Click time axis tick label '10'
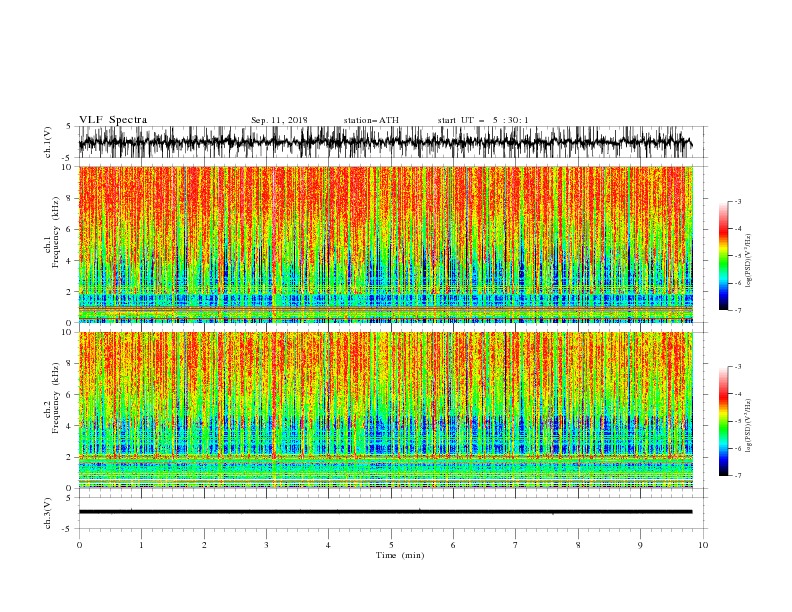Screen dimensions: 792x612 (x=703, y=545)
